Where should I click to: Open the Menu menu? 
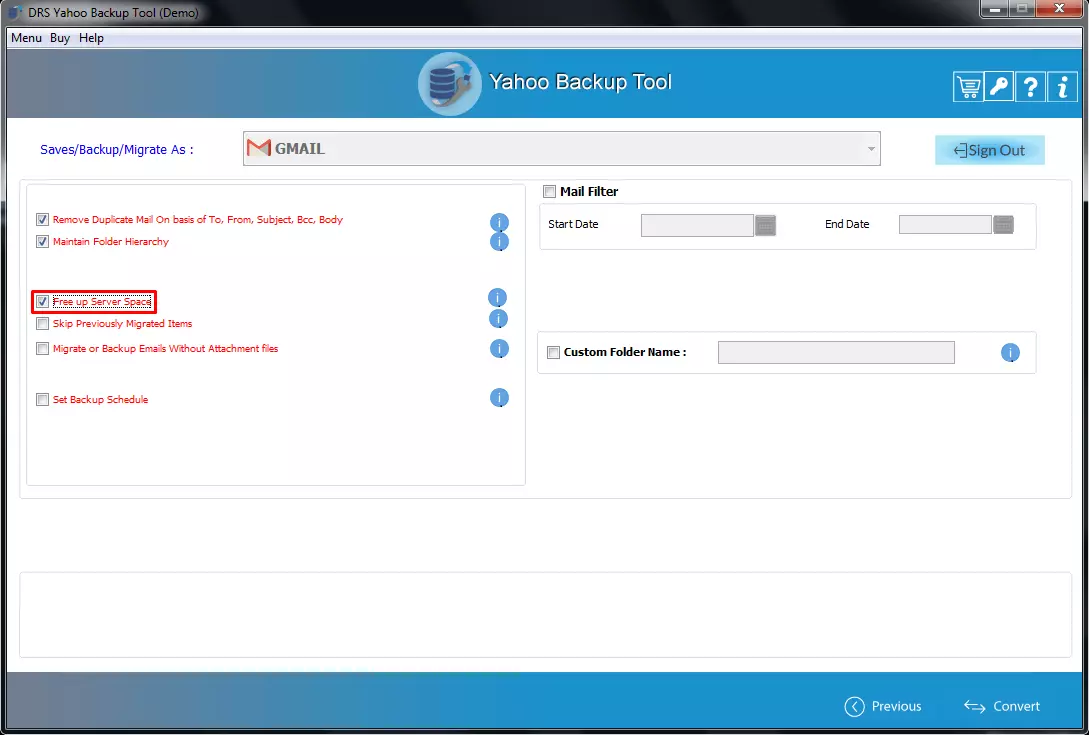pyautogui.click(x=26, y=38)
